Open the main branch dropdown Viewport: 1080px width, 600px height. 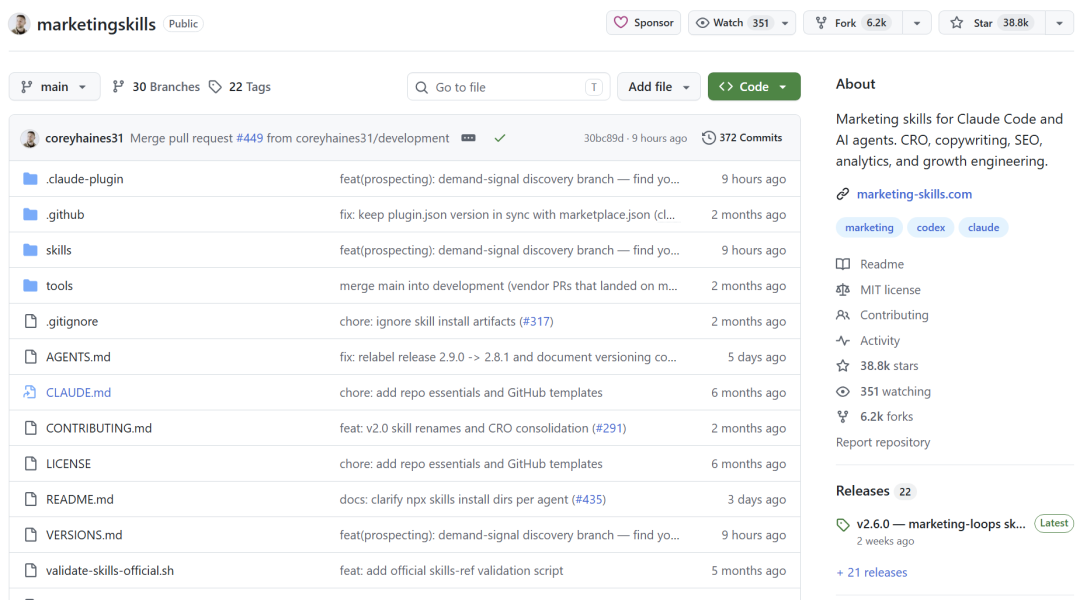point(54,87)
